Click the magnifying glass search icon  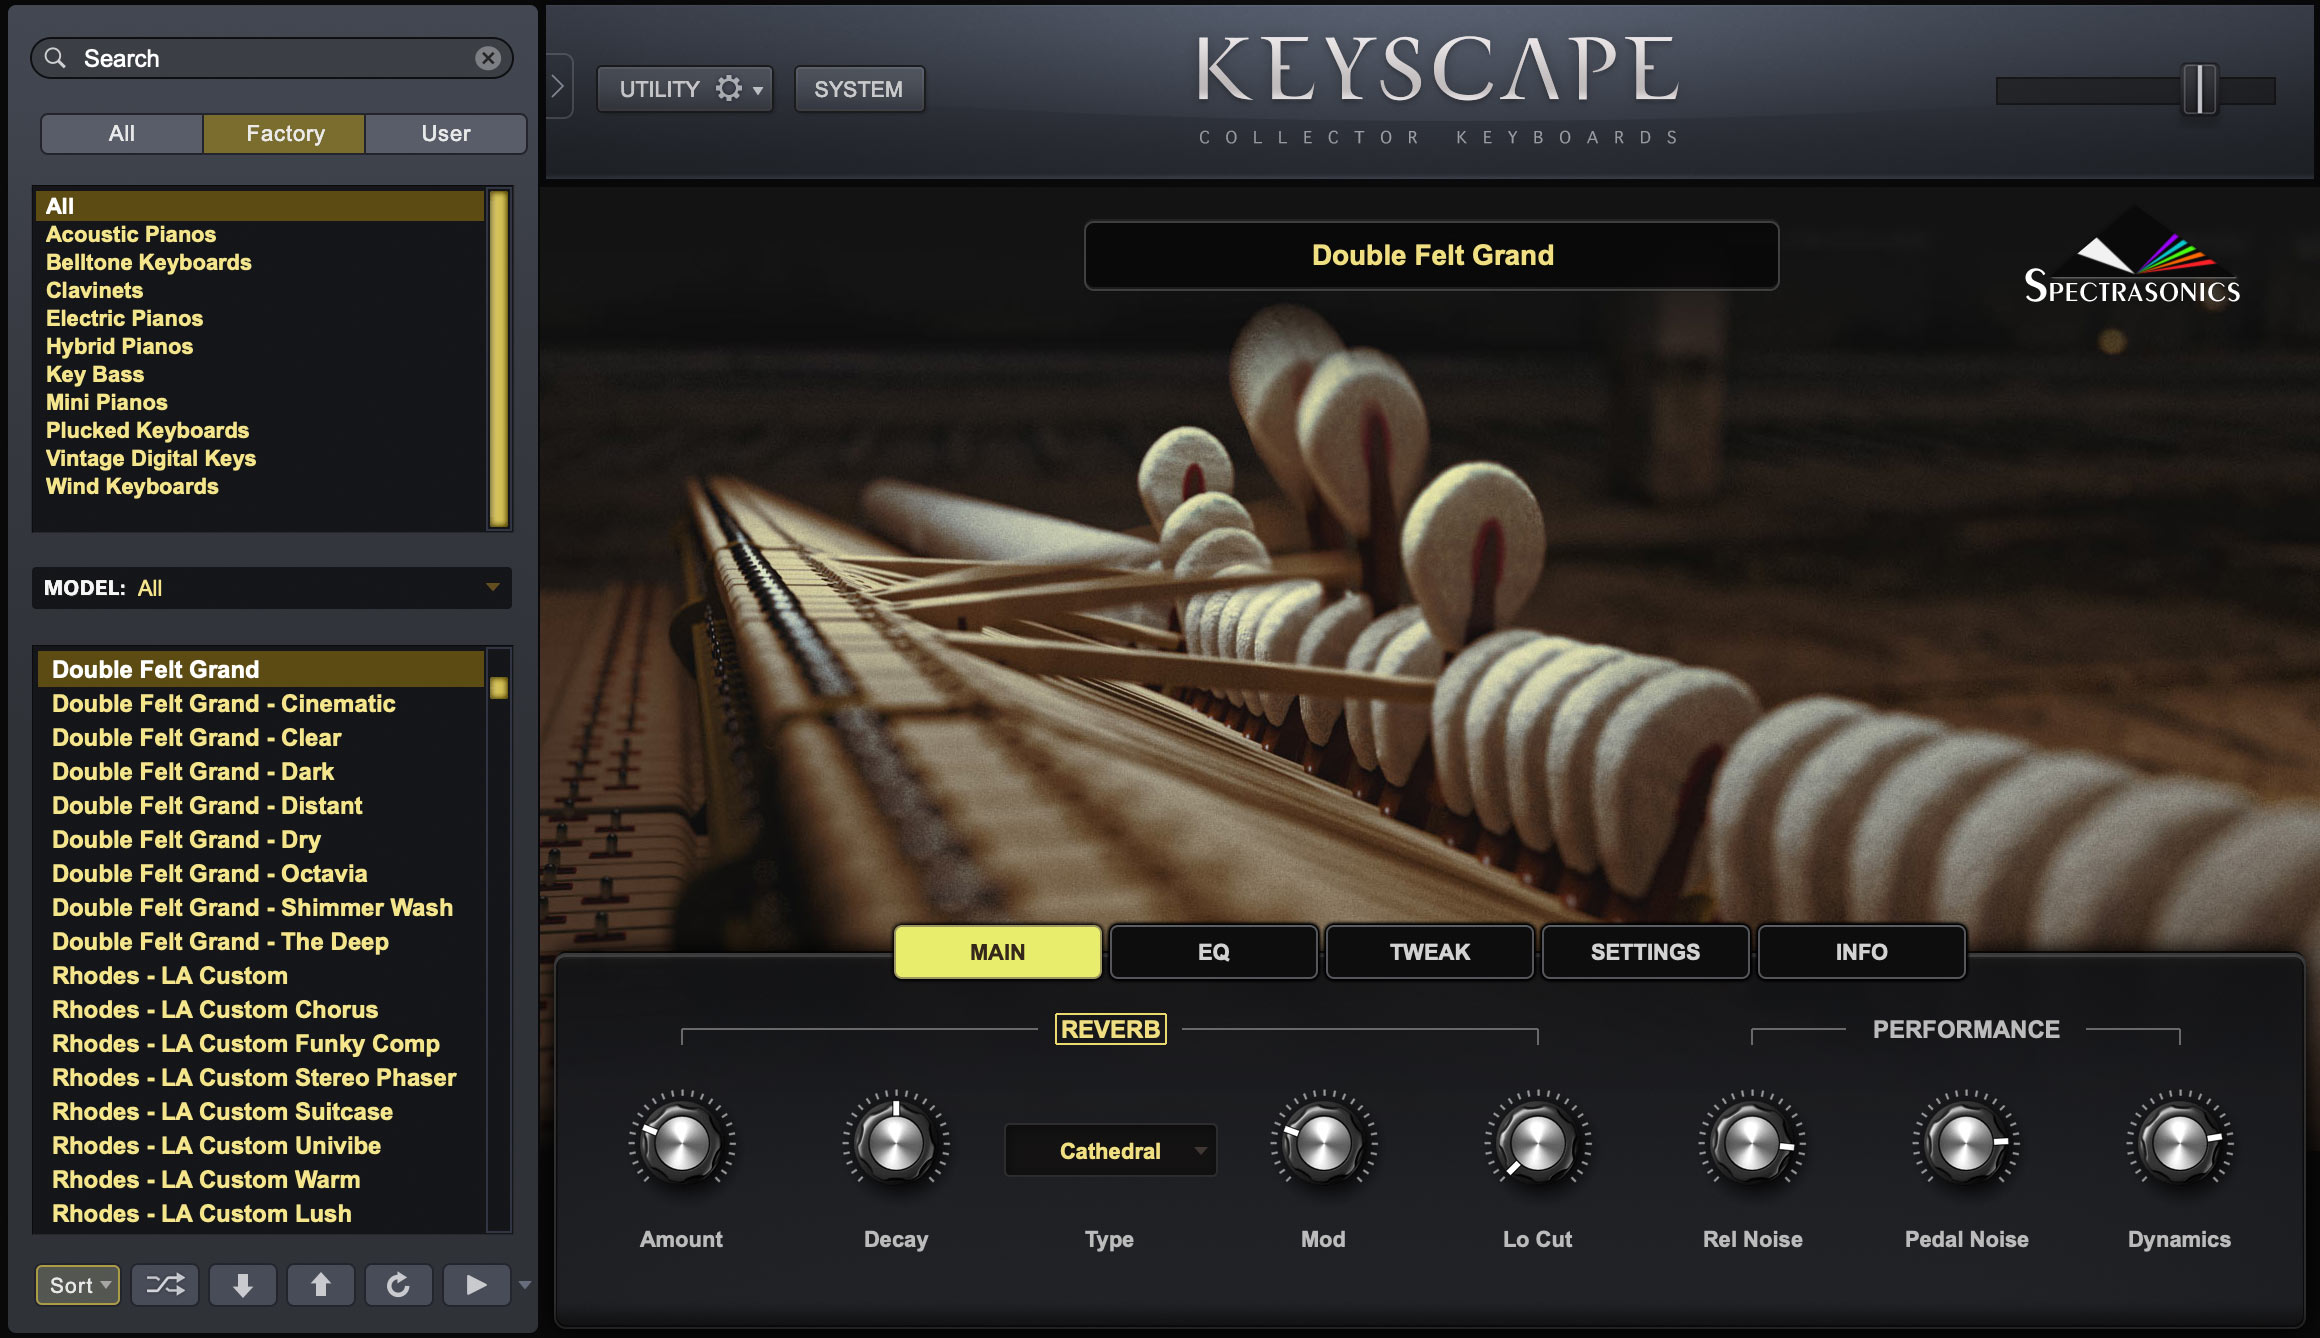click(x=55, y=57)
